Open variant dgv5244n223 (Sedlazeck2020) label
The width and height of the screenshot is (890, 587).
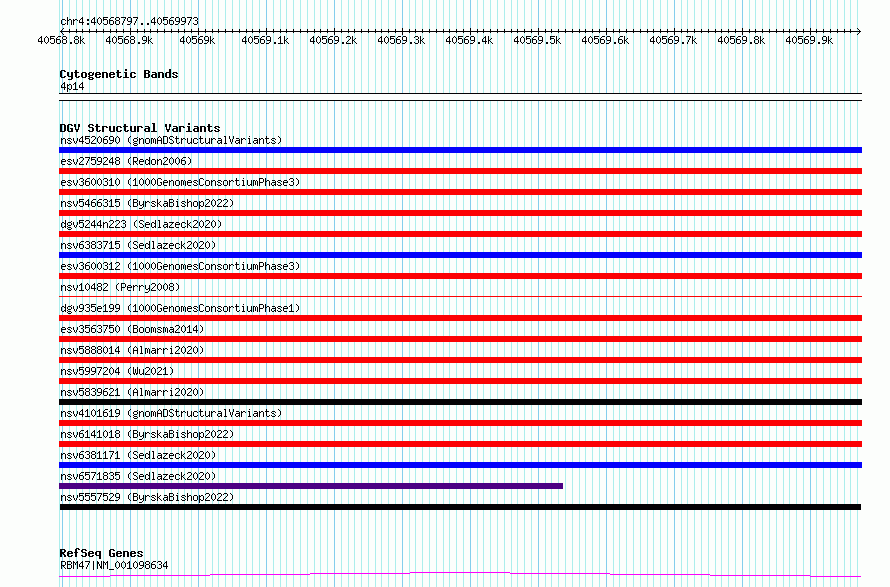pos(141,224)
